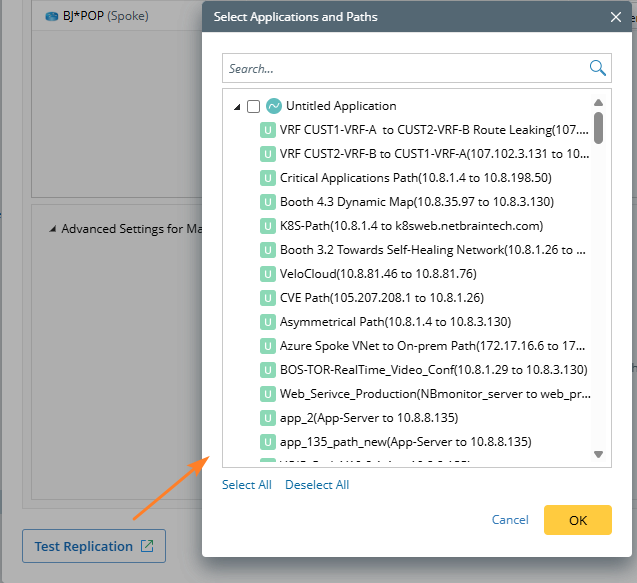Click the external link icon on Test Replication
The width and height of the screenshot is (637, 583).
coord(147,546)
